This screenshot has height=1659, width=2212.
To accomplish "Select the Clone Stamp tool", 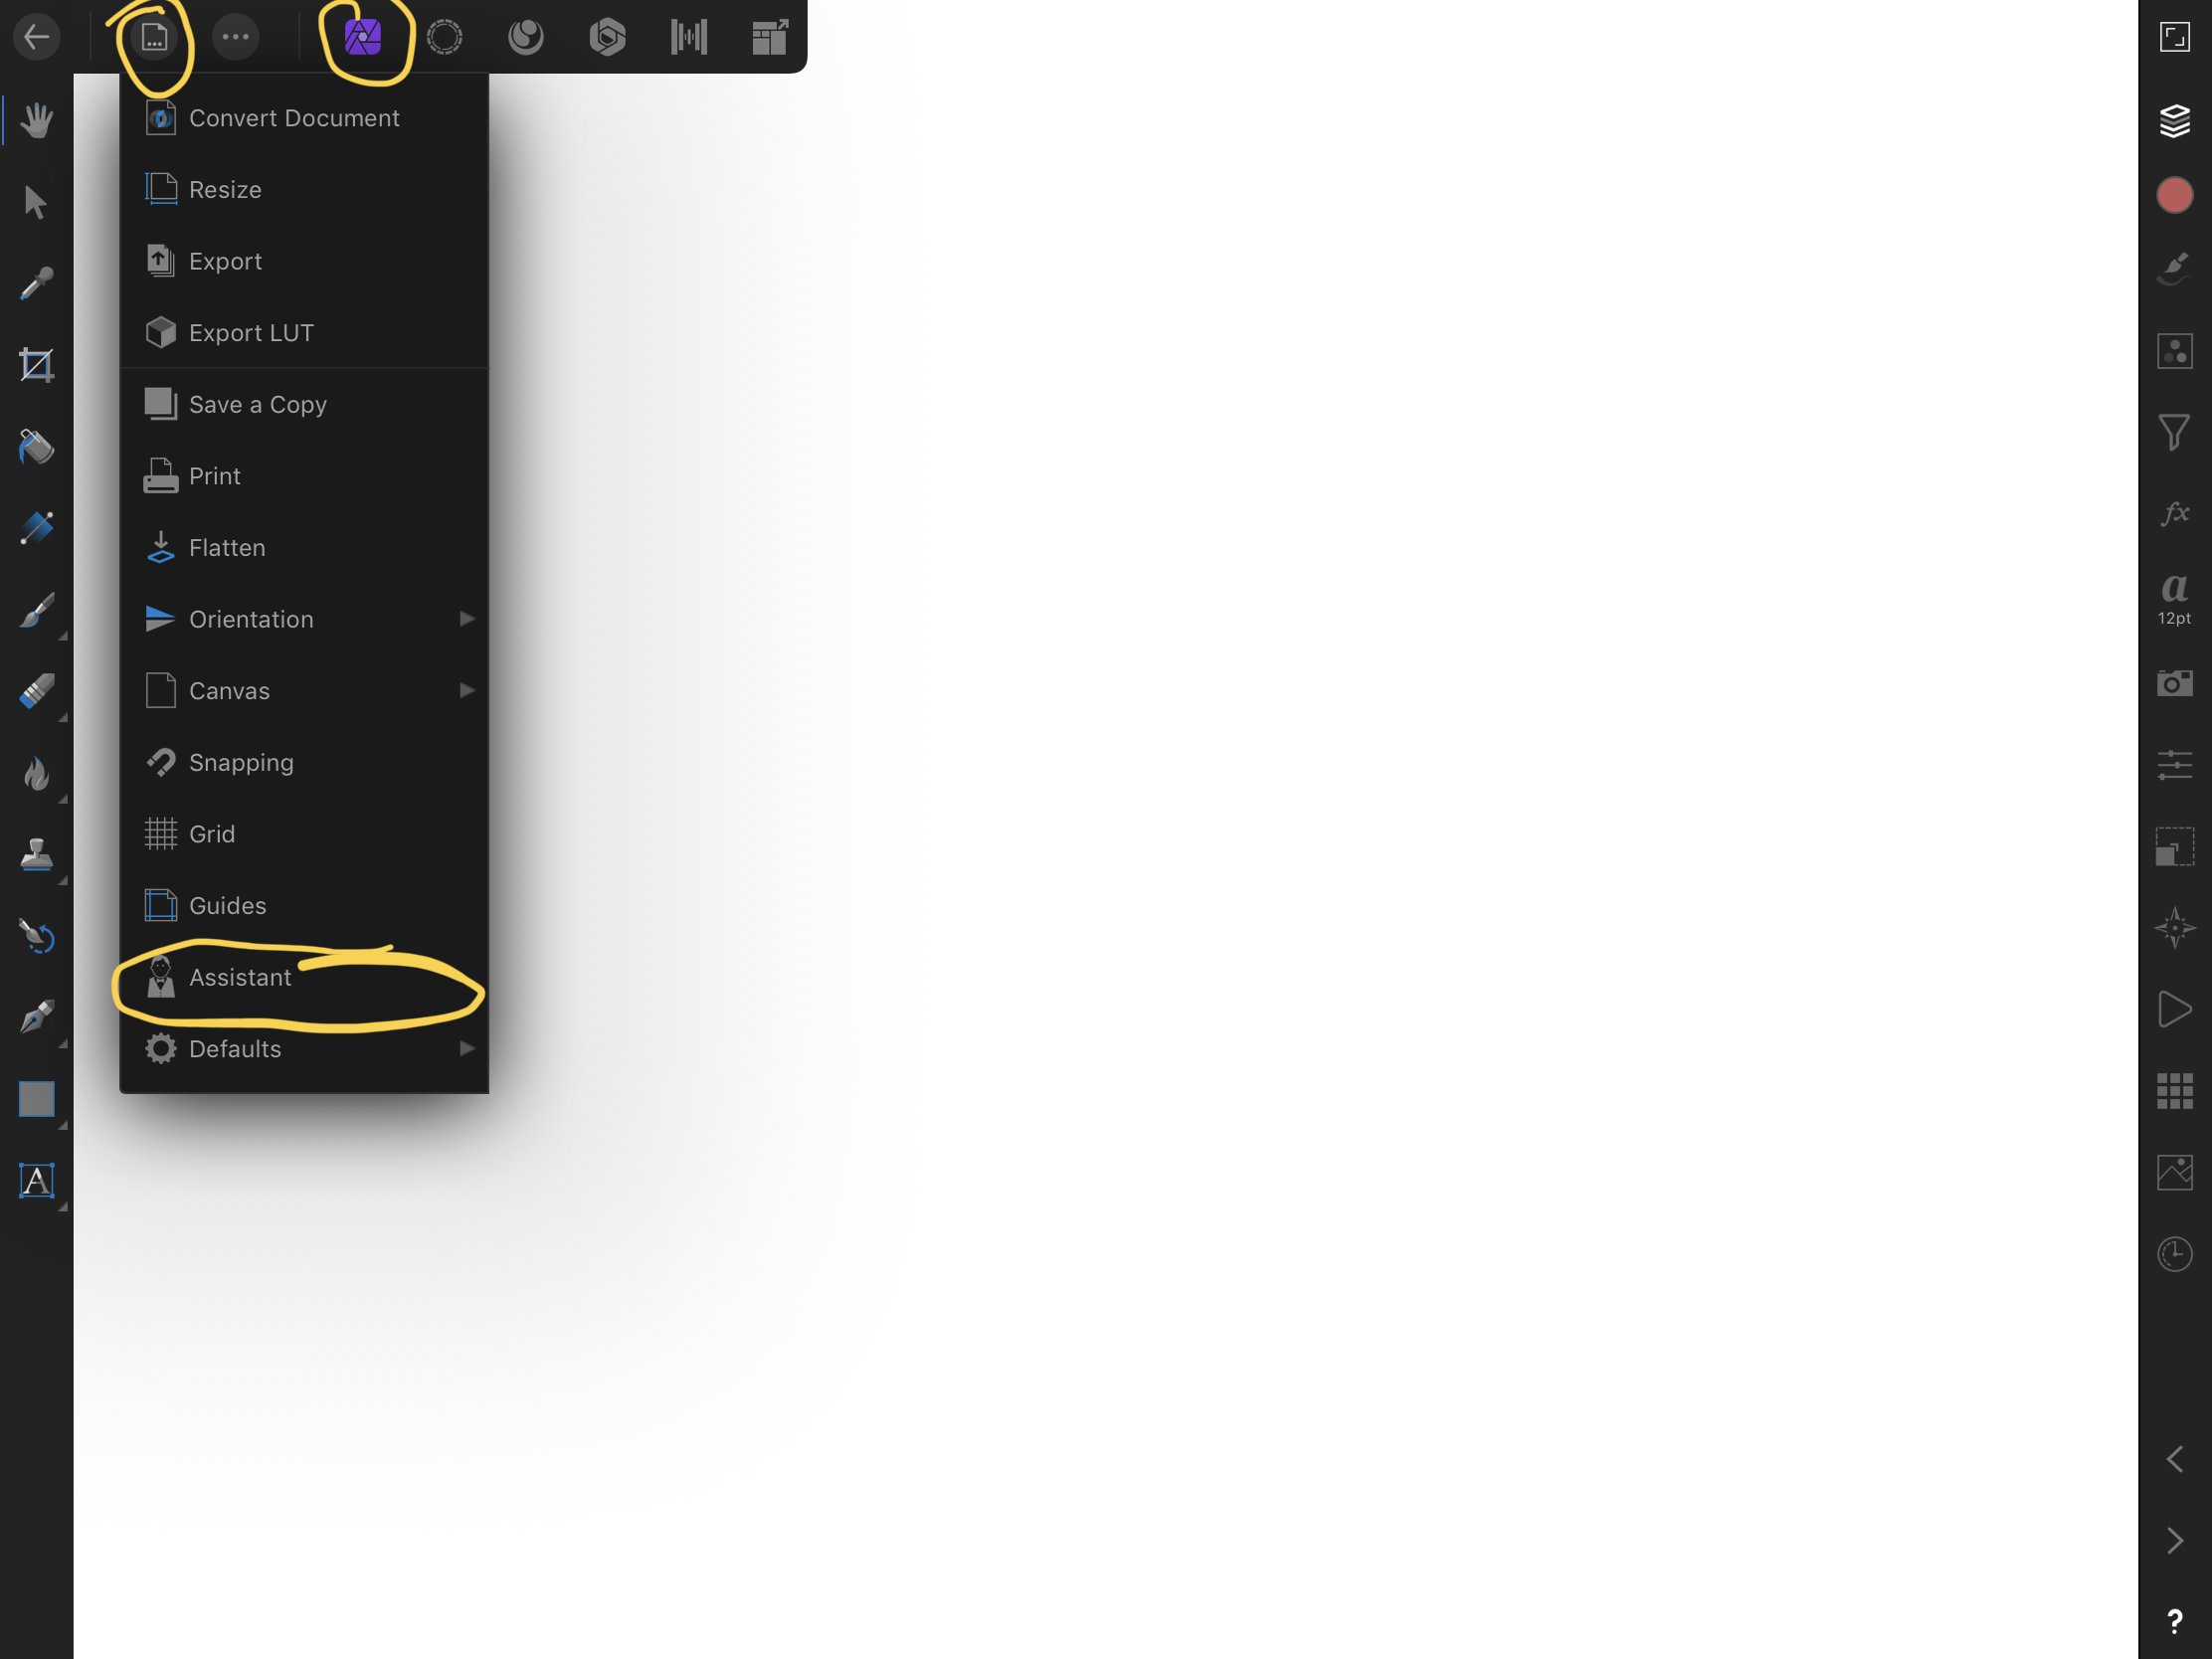I will point(36,855).
